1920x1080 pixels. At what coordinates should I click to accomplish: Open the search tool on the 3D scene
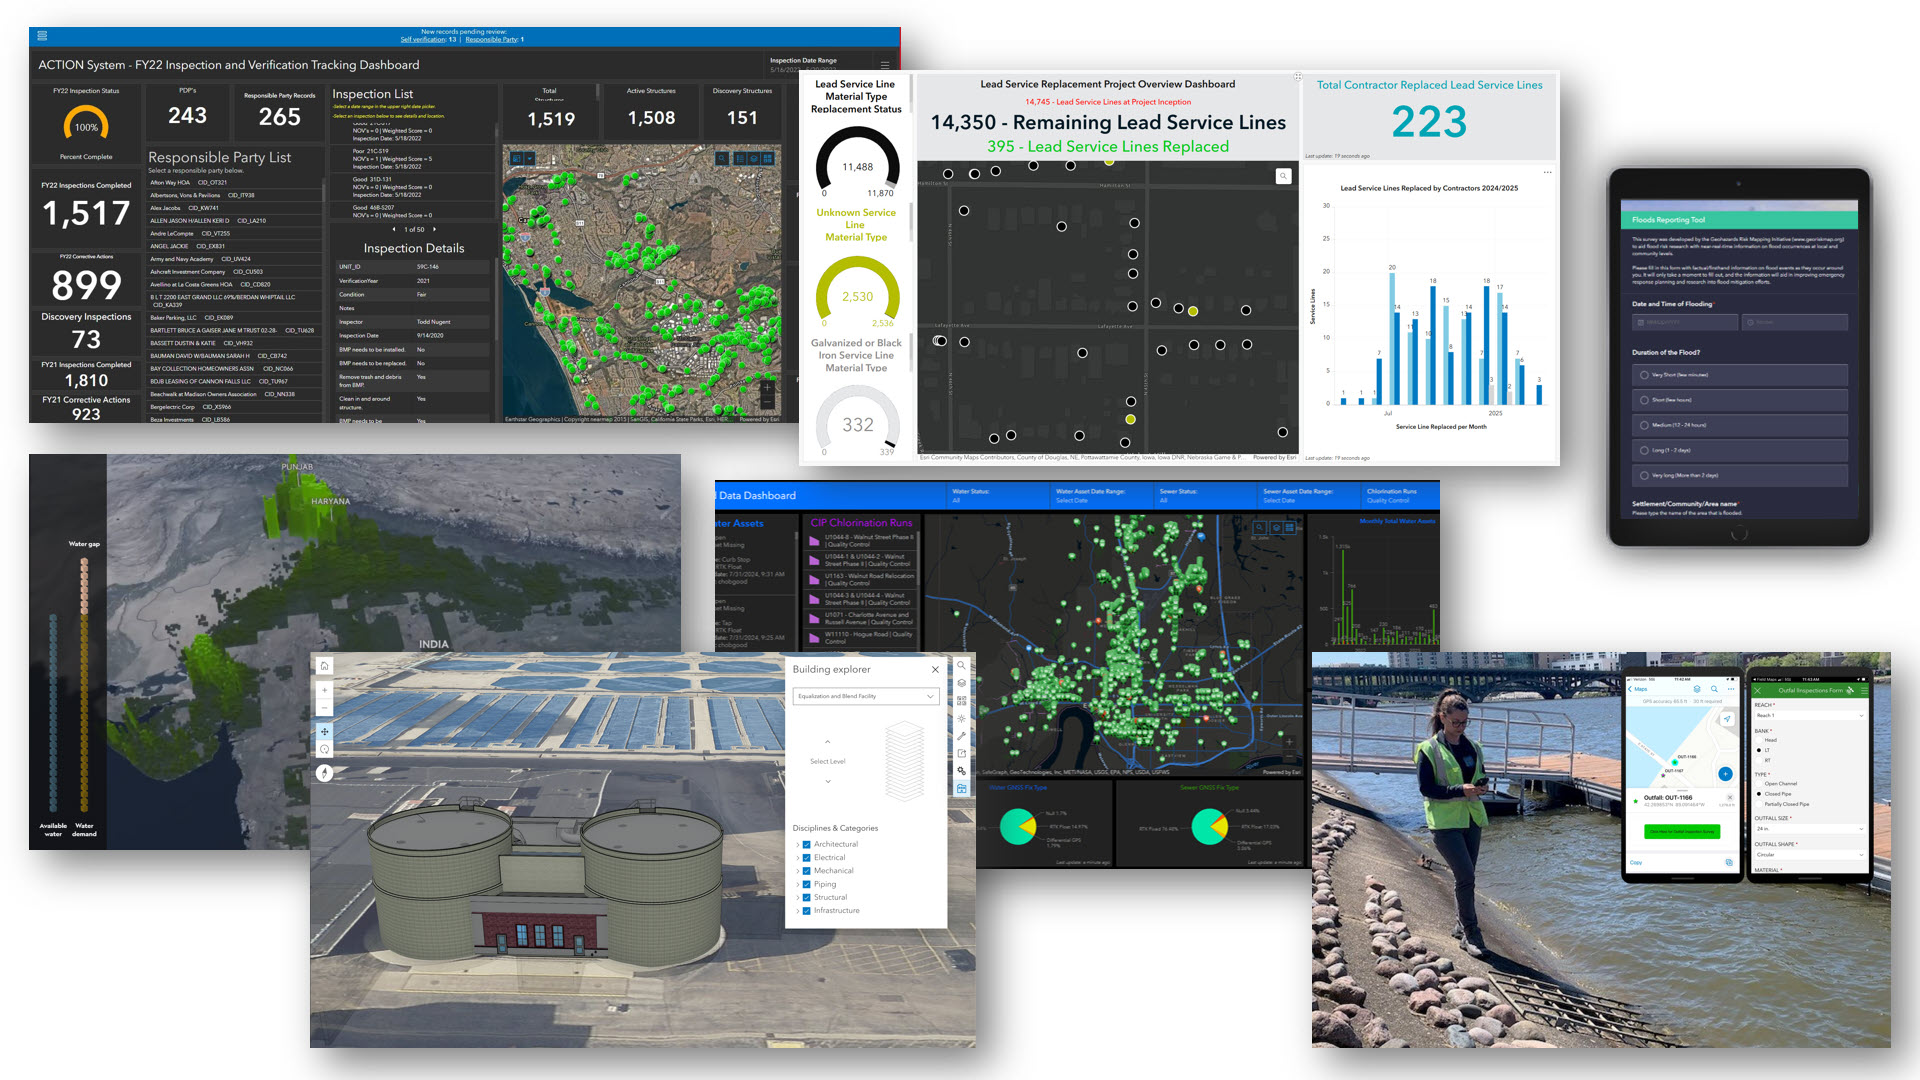[x=962, y=665]
